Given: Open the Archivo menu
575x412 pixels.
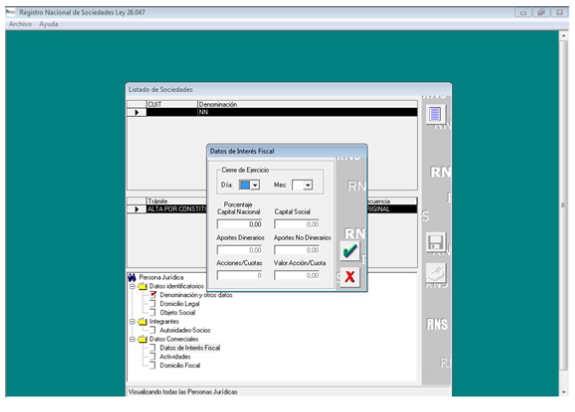Looking at the screenshot, I should pos(20,24).
